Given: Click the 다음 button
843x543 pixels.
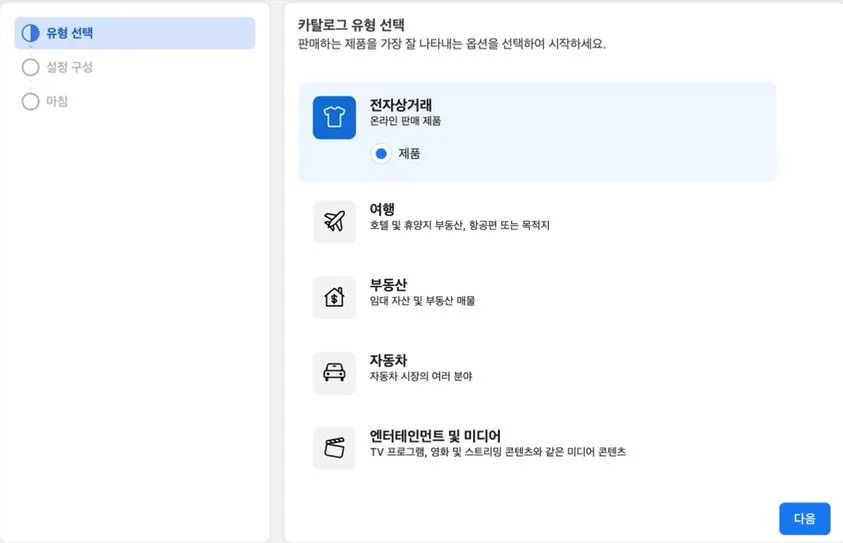Looking at the screenshot, I should pos(804,518).
